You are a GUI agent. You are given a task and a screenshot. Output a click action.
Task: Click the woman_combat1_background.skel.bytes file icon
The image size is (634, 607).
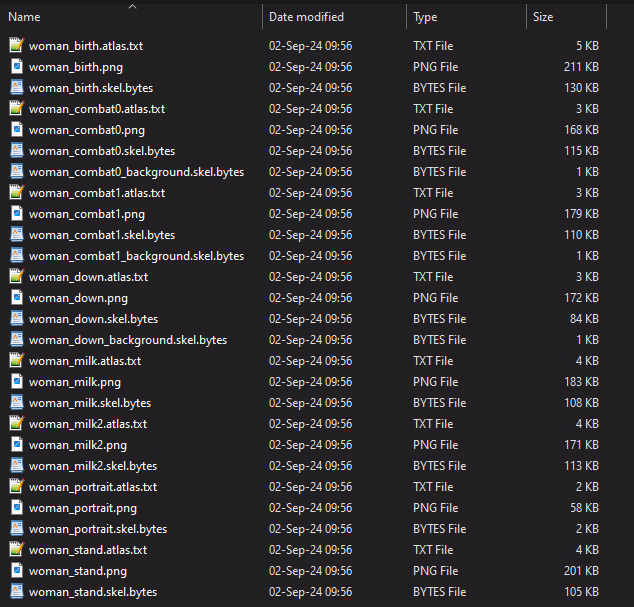click(16, 256)
